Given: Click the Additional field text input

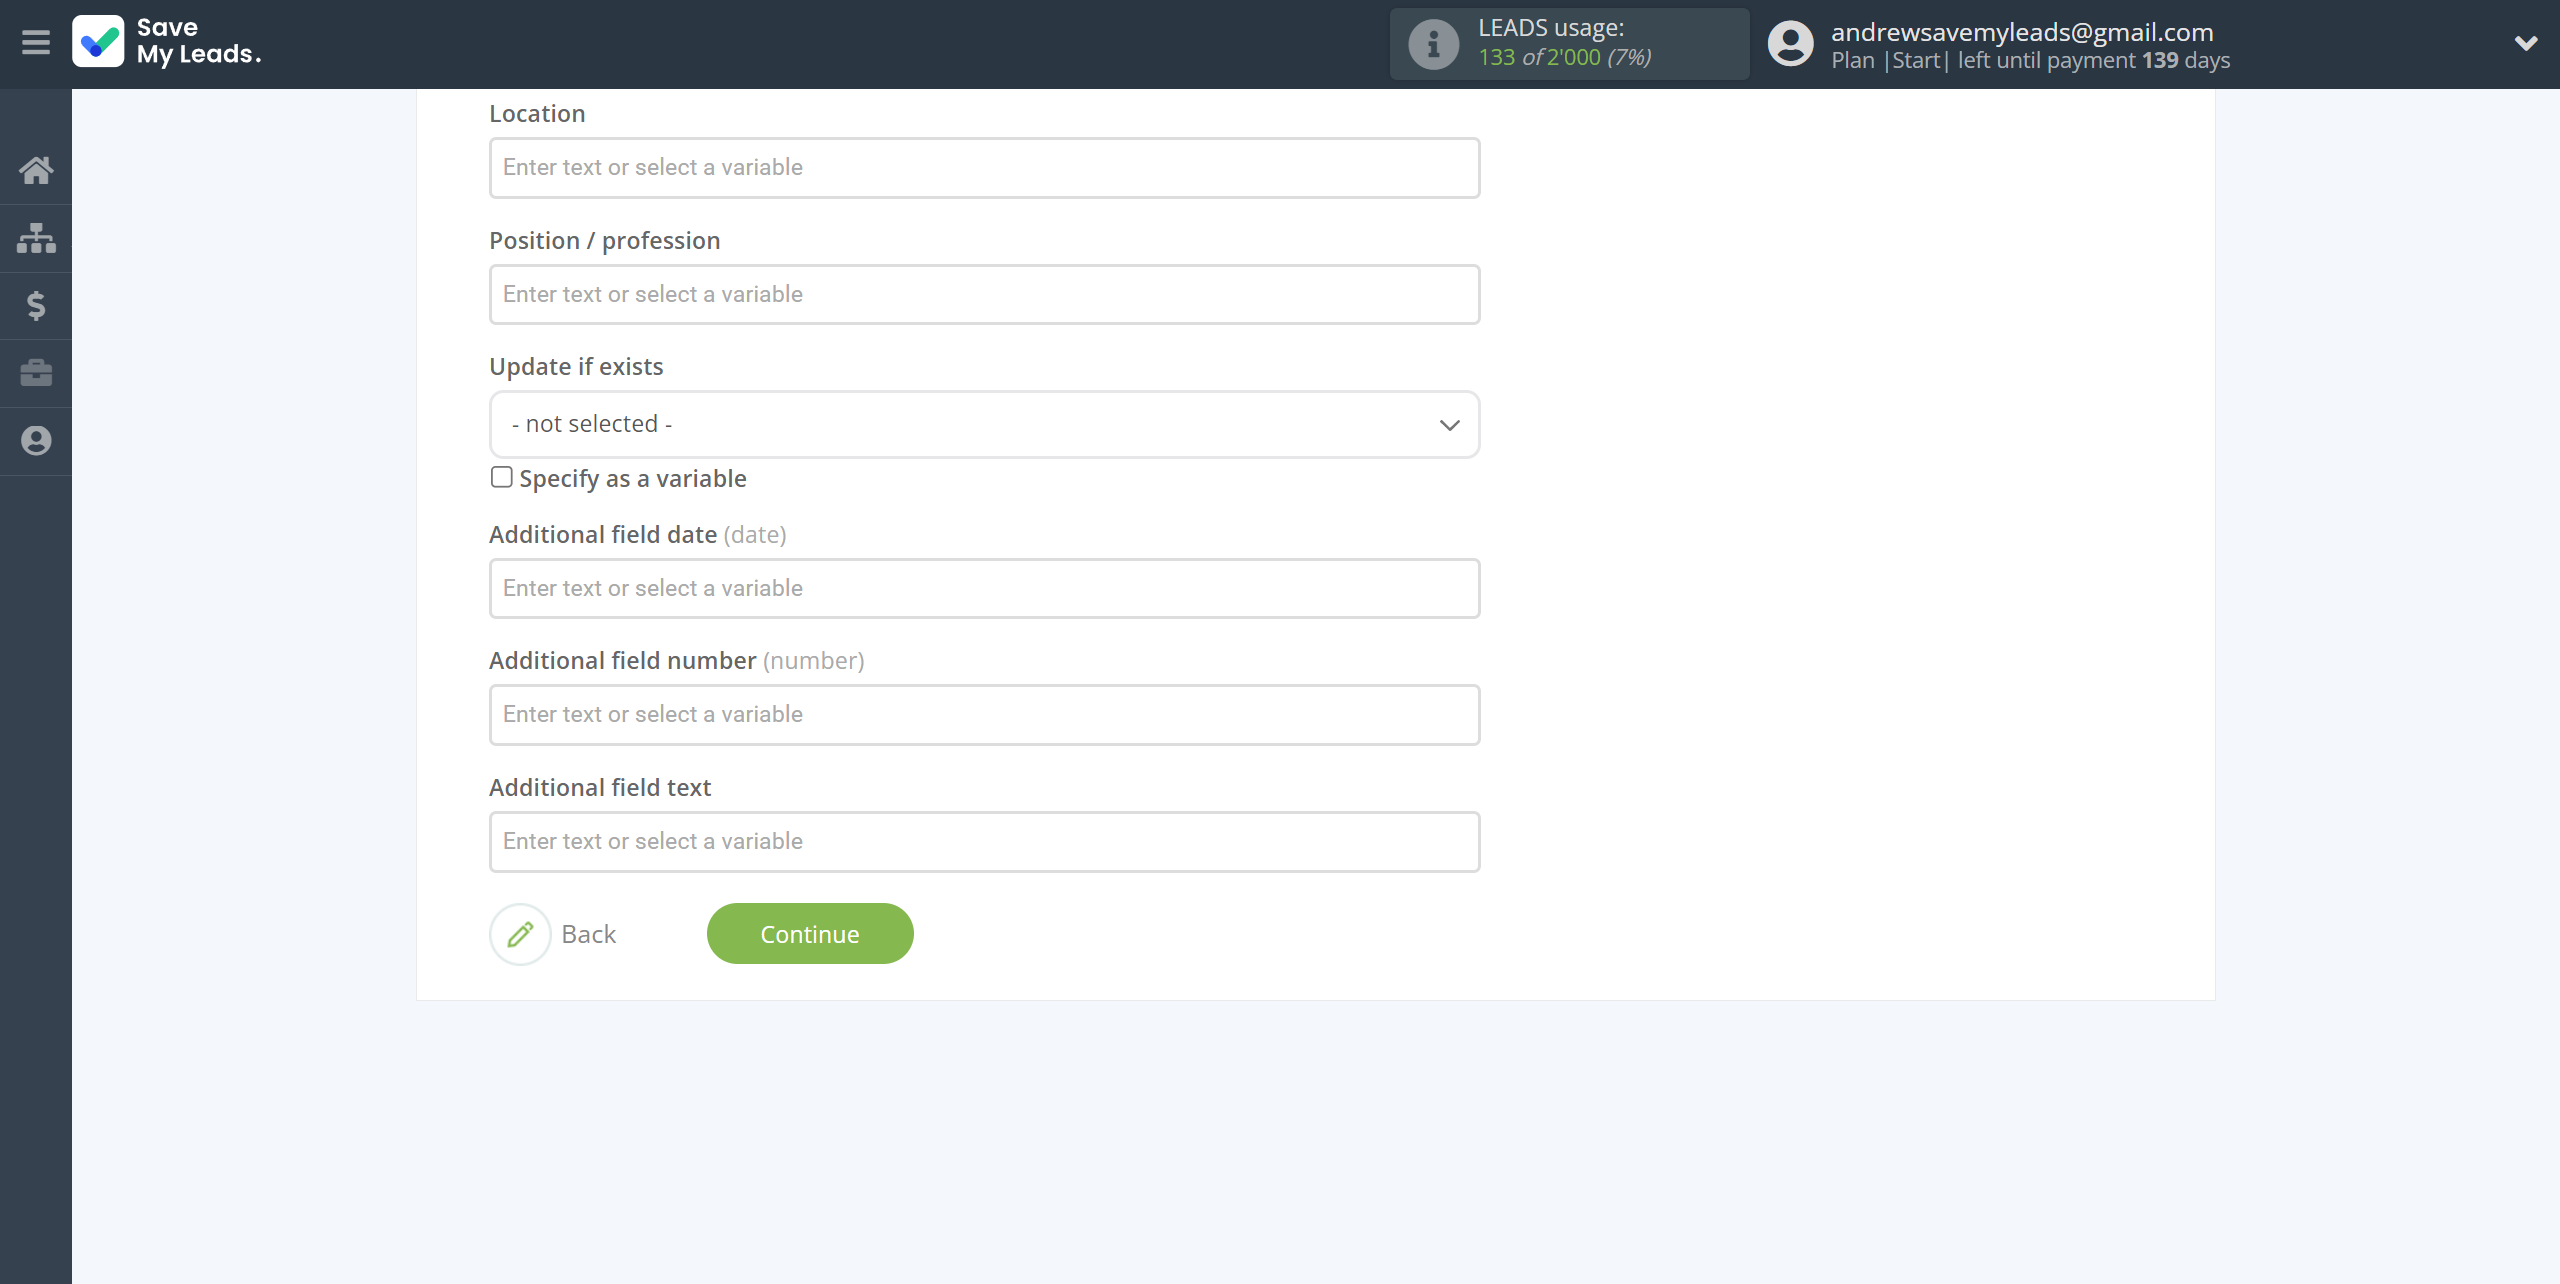Looking at the screenshot, I should tap(984, 840).
